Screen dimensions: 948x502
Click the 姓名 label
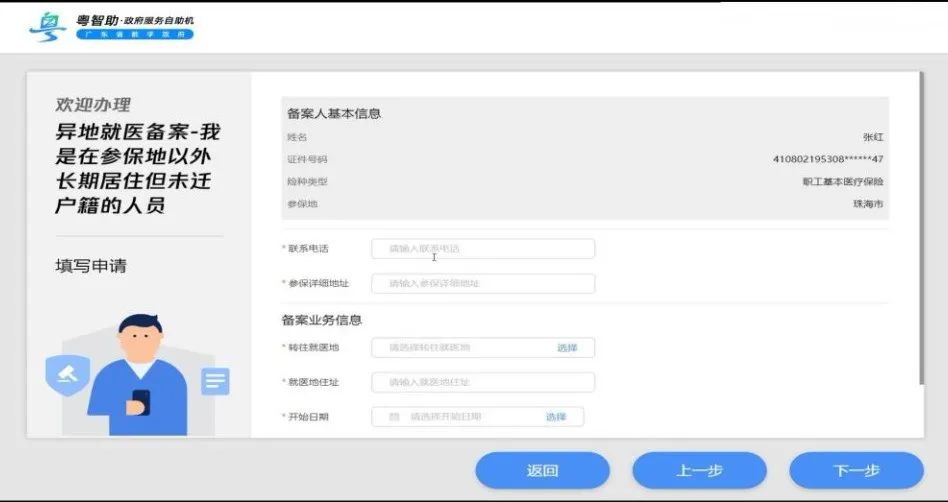coord(297,137)
